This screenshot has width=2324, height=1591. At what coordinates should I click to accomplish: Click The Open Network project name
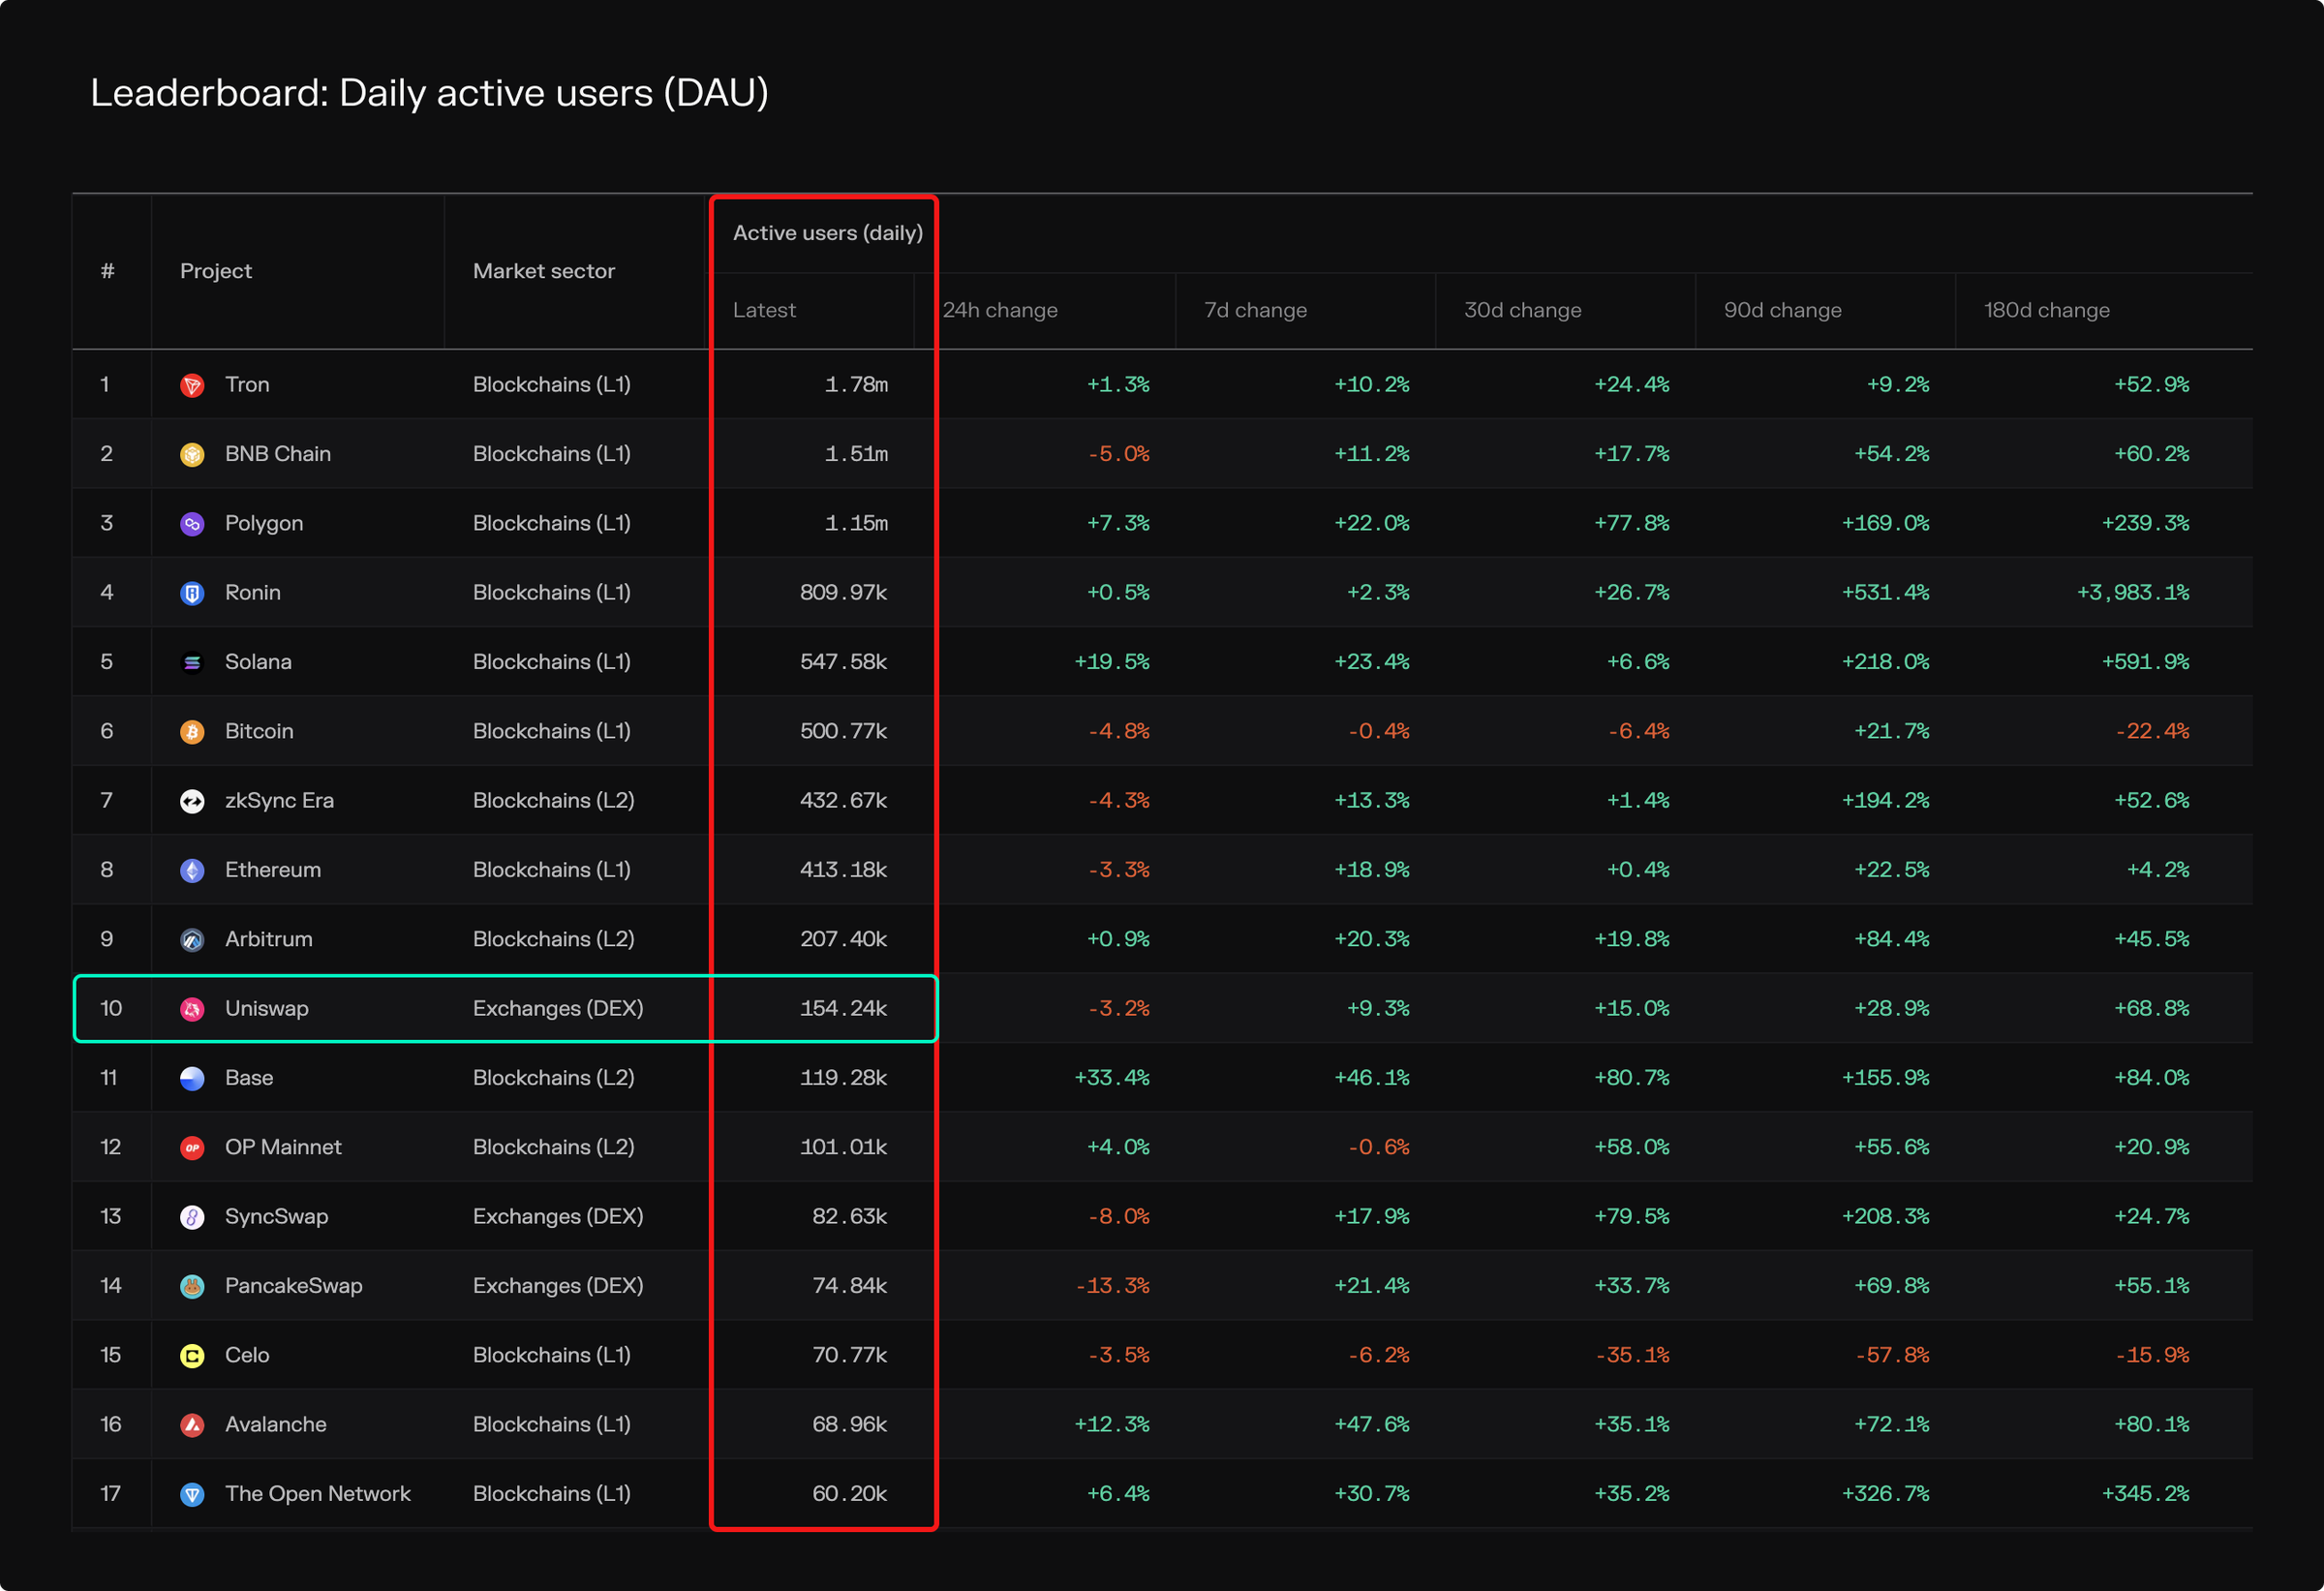coord(317,1493)
